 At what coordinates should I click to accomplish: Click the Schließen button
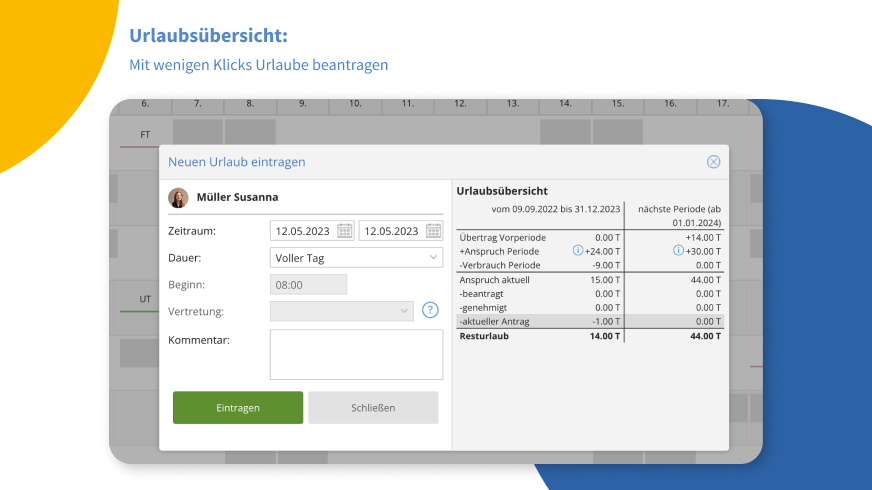click(x=373, y=408)
